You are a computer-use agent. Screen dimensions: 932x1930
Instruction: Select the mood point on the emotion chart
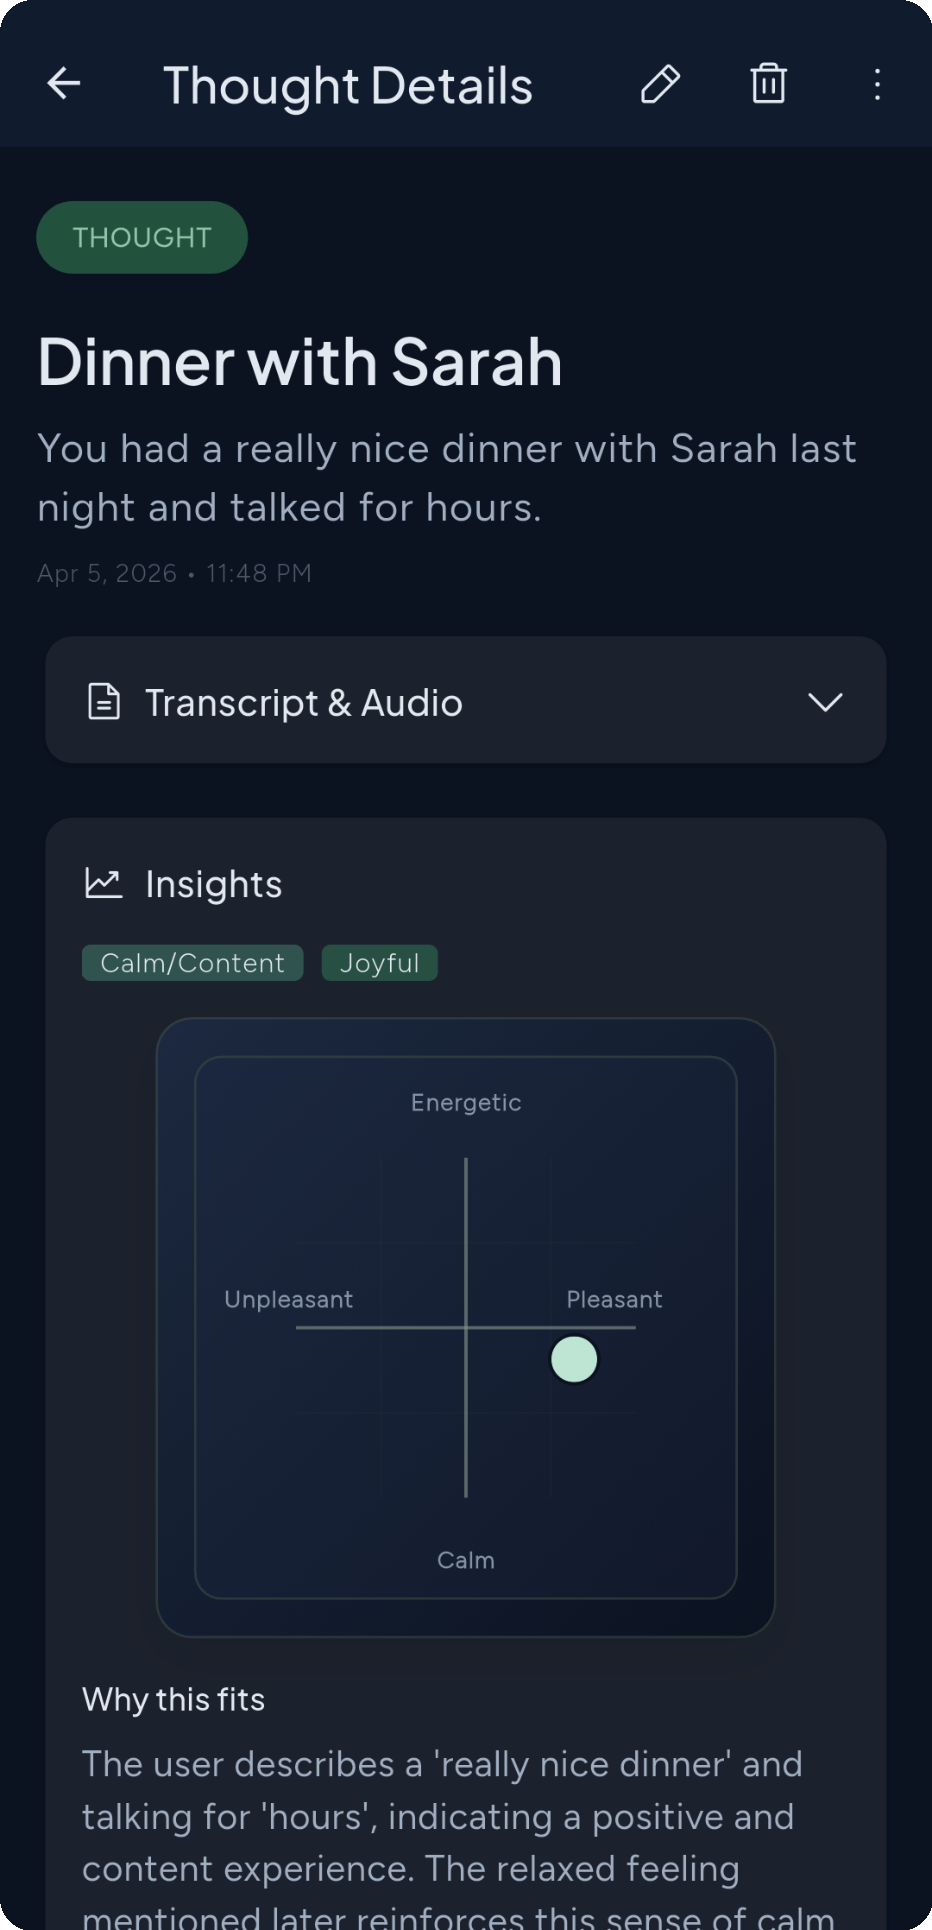(x=574, y=1359)
